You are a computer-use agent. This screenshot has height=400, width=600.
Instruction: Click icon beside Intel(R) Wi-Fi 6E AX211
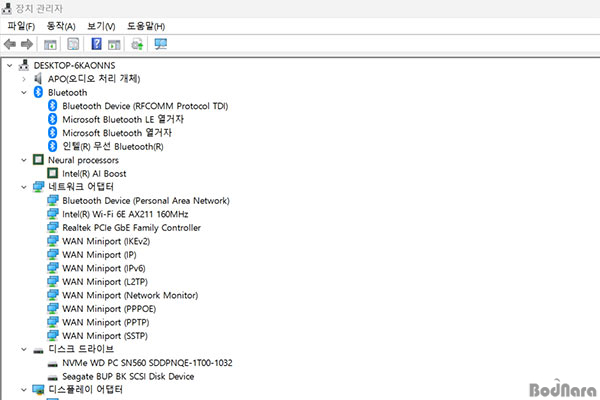tap(52, 214)
